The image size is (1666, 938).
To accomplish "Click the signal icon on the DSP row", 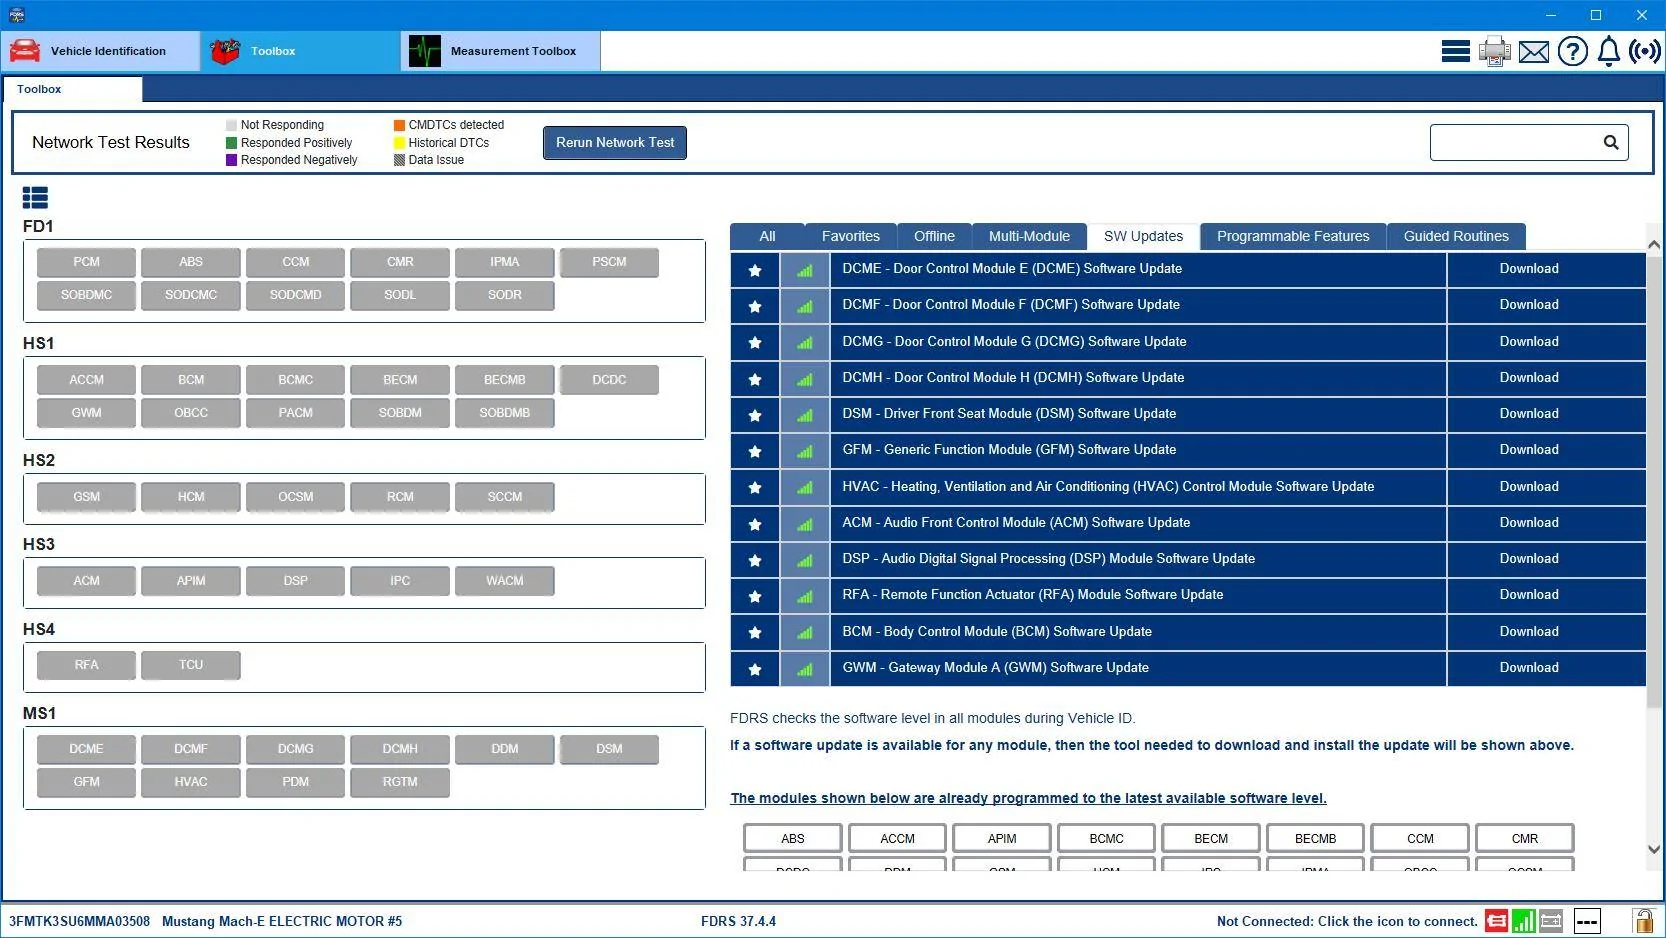I will tap(805, 560).
